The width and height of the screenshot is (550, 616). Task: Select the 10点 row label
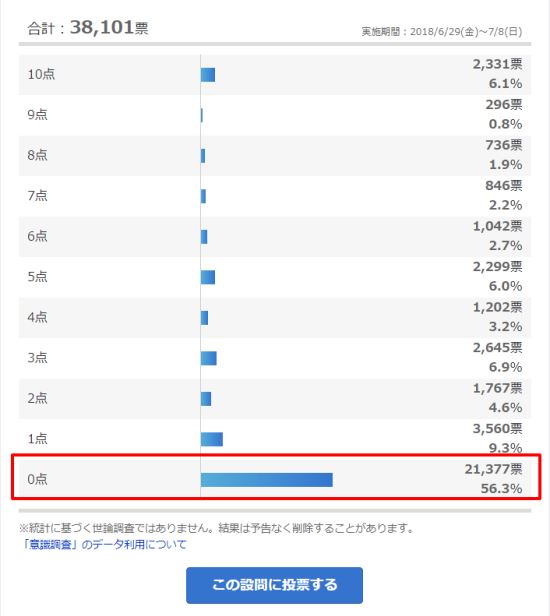click(41, 74)
